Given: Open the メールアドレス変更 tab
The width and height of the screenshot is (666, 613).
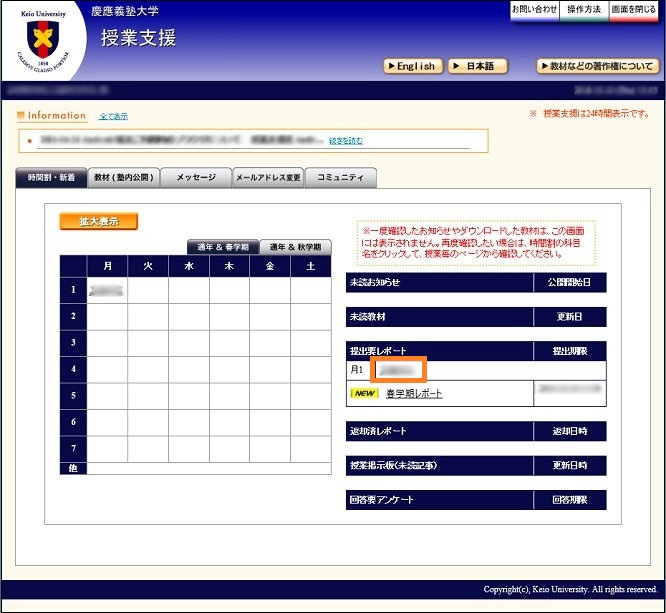Looking at the screenshot, I should (267, 178).
